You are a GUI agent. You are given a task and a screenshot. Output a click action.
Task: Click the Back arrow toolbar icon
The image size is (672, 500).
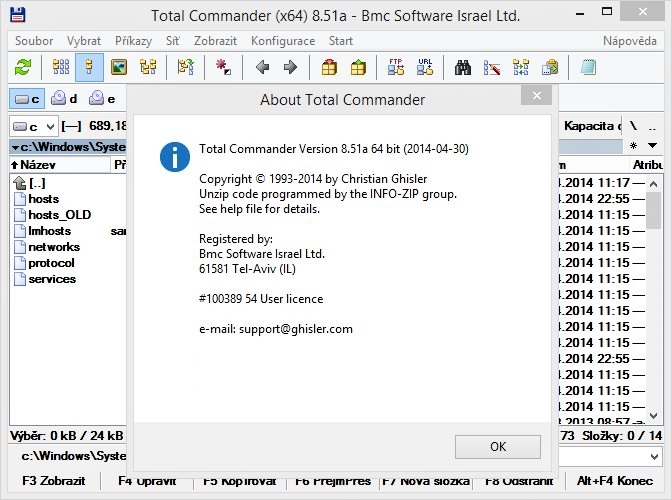point(263,67)
